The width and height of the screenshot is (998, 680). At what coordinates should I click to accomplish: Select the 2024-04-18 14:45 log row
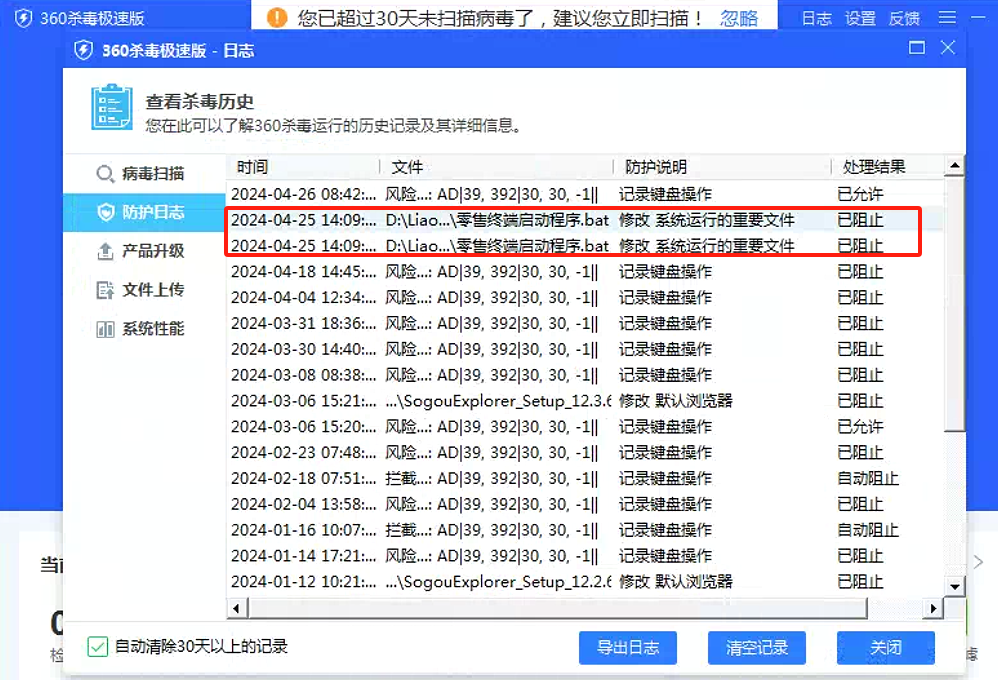(x=586, y=272)
